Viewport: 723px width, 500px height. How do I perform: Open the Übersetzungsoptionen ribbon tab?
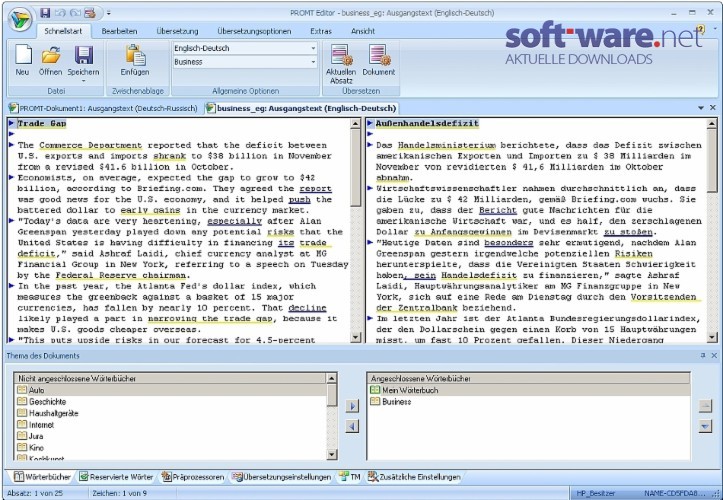[x=254, y=31]
